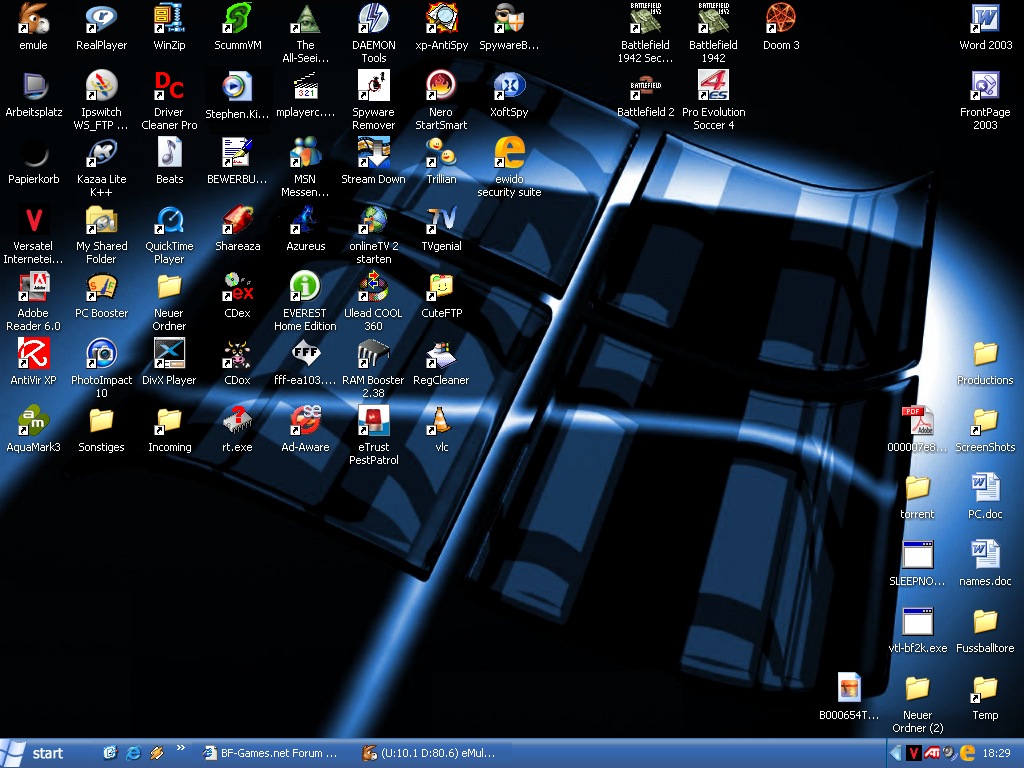1024x768 pixels.
Task: Select the vtl-bf2k.exe file
Action: pos(918,629)
